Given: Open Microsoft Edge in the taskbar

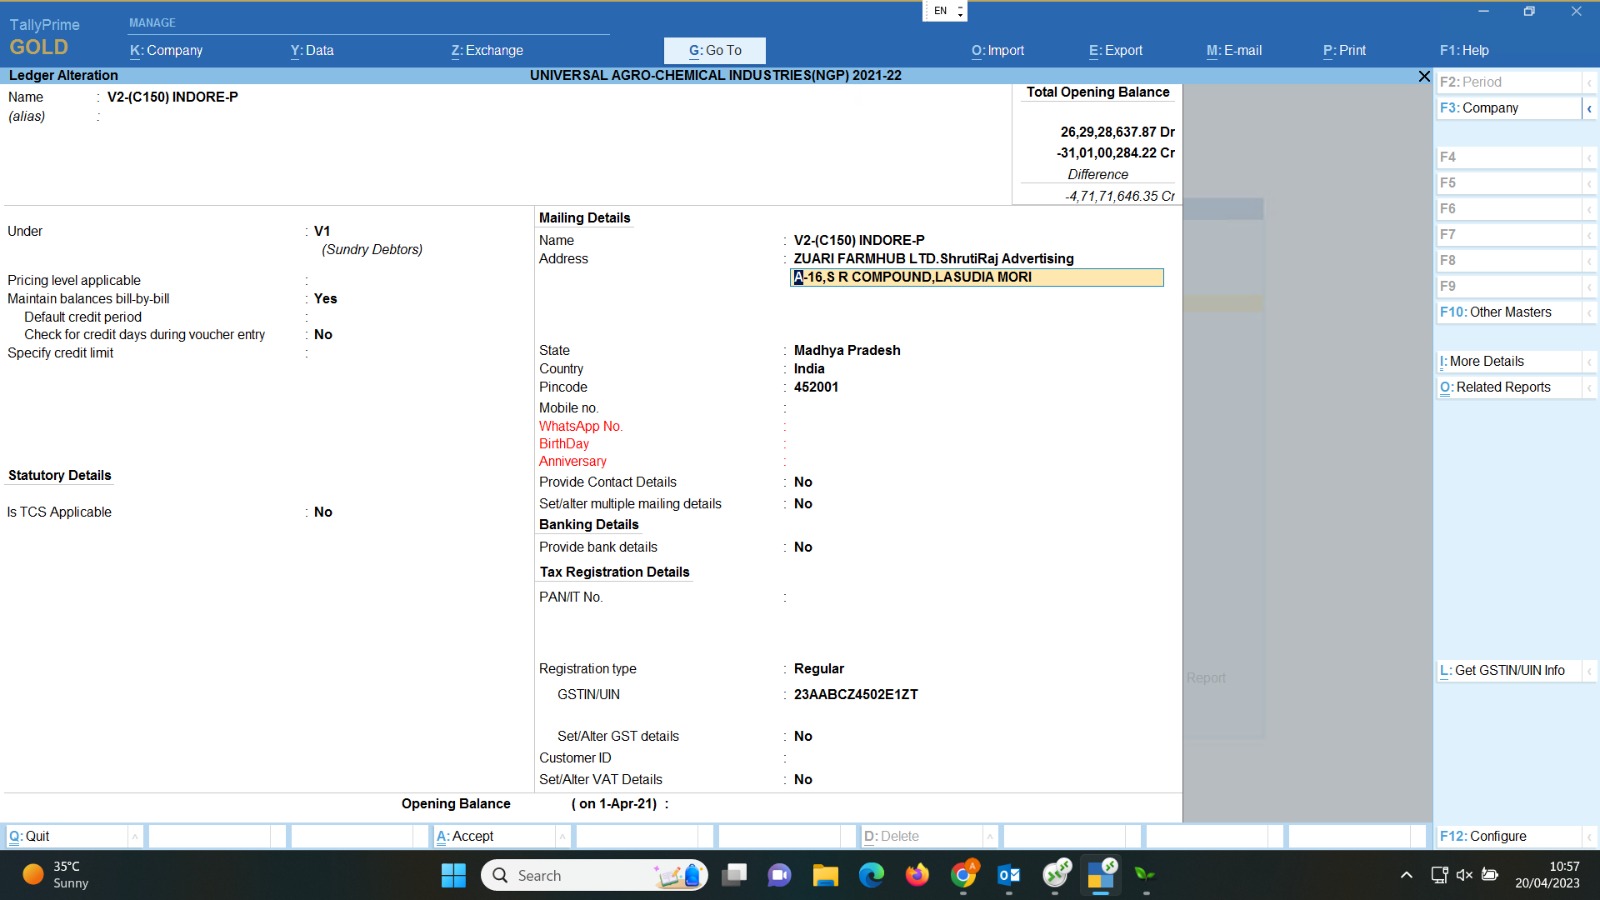Looking at the screenshot, I should 871,876.
